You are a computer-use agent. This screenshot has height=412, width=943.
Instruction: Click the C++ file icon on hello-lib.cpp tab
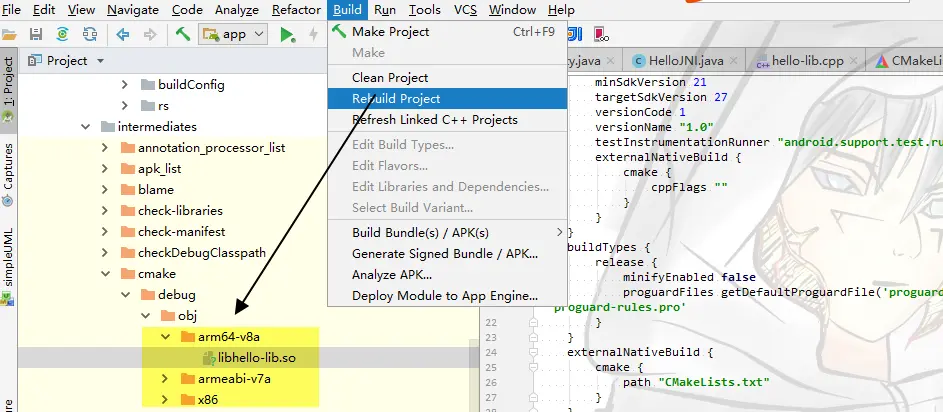click(763, 61)
